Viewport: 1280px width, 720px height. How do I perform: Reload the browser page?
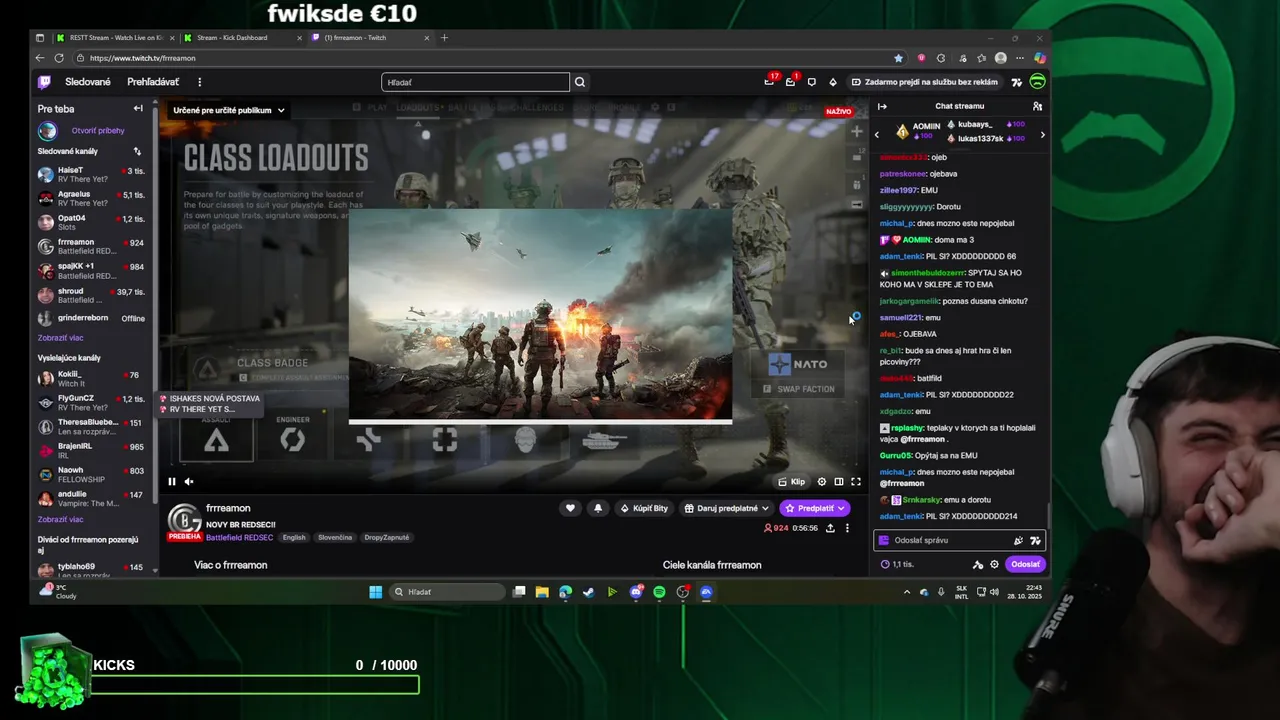tap(59, 58)
